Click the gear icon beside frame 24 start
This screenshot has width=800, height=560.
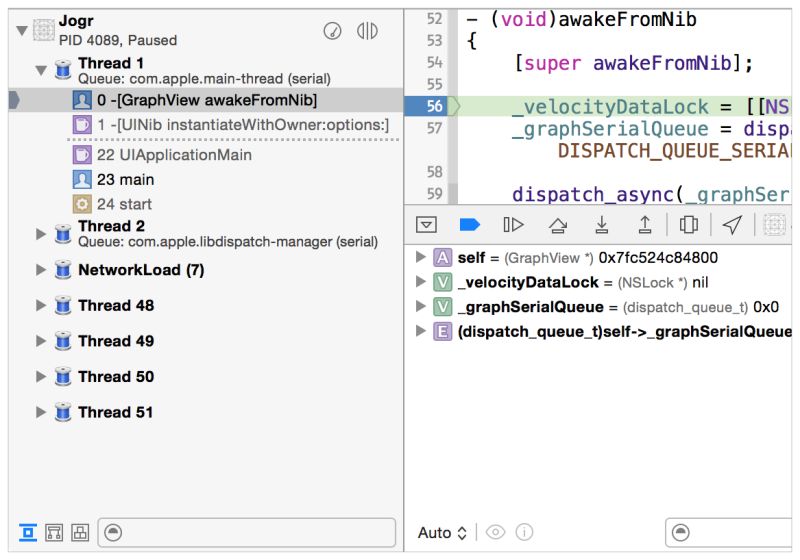coord(82,204)
